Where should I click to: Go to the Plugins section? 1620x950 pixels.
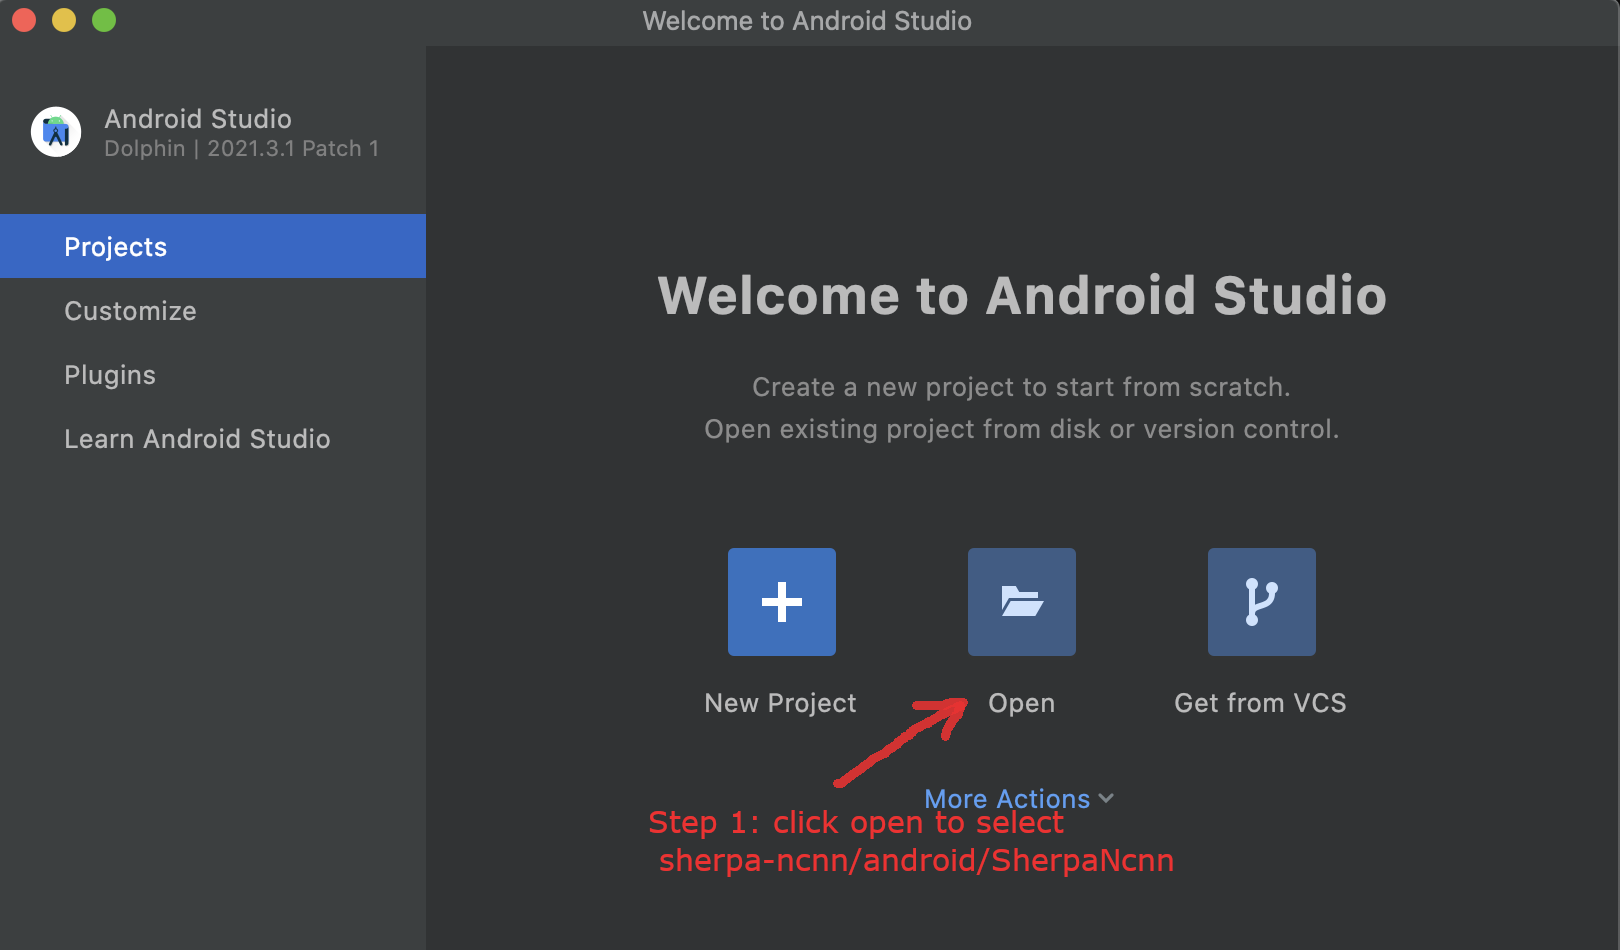pos(213,374)
